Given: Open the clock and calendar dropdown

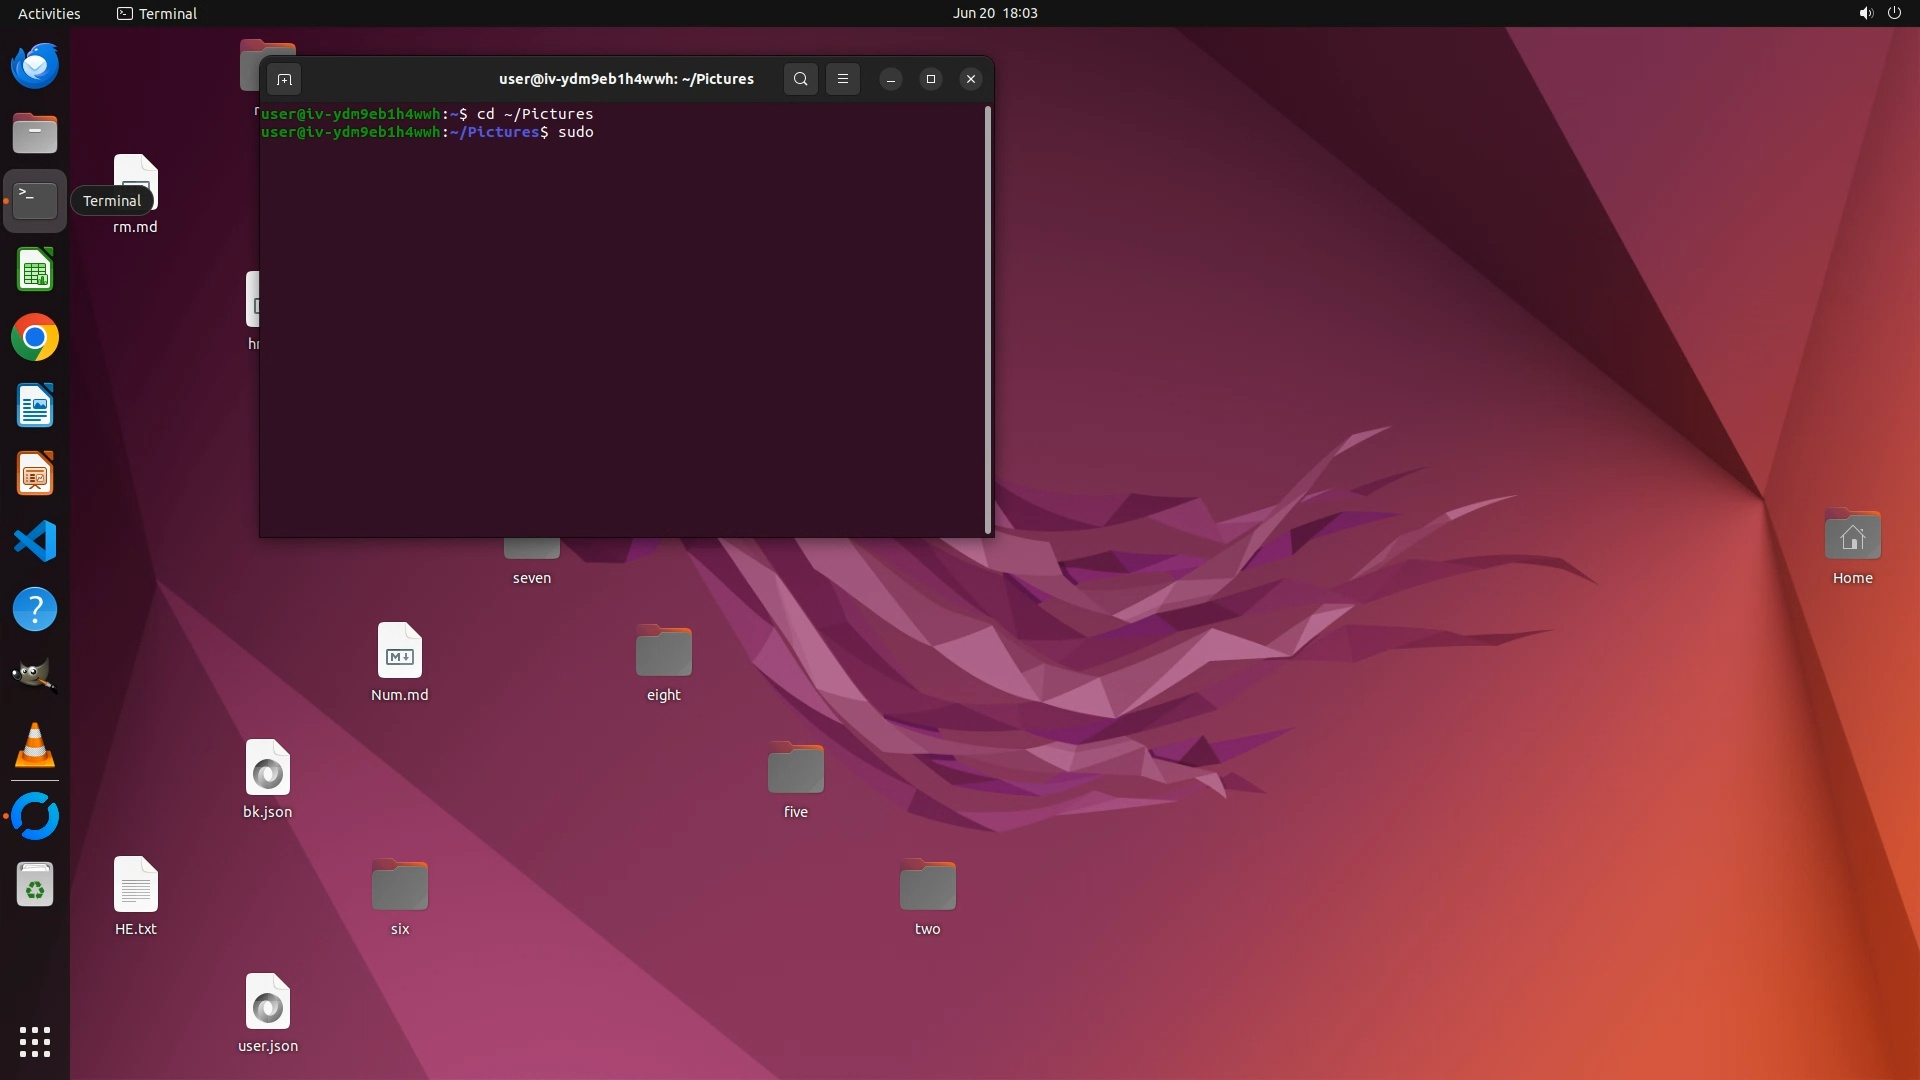Looking at the screenshot, I should coord(994,13).
